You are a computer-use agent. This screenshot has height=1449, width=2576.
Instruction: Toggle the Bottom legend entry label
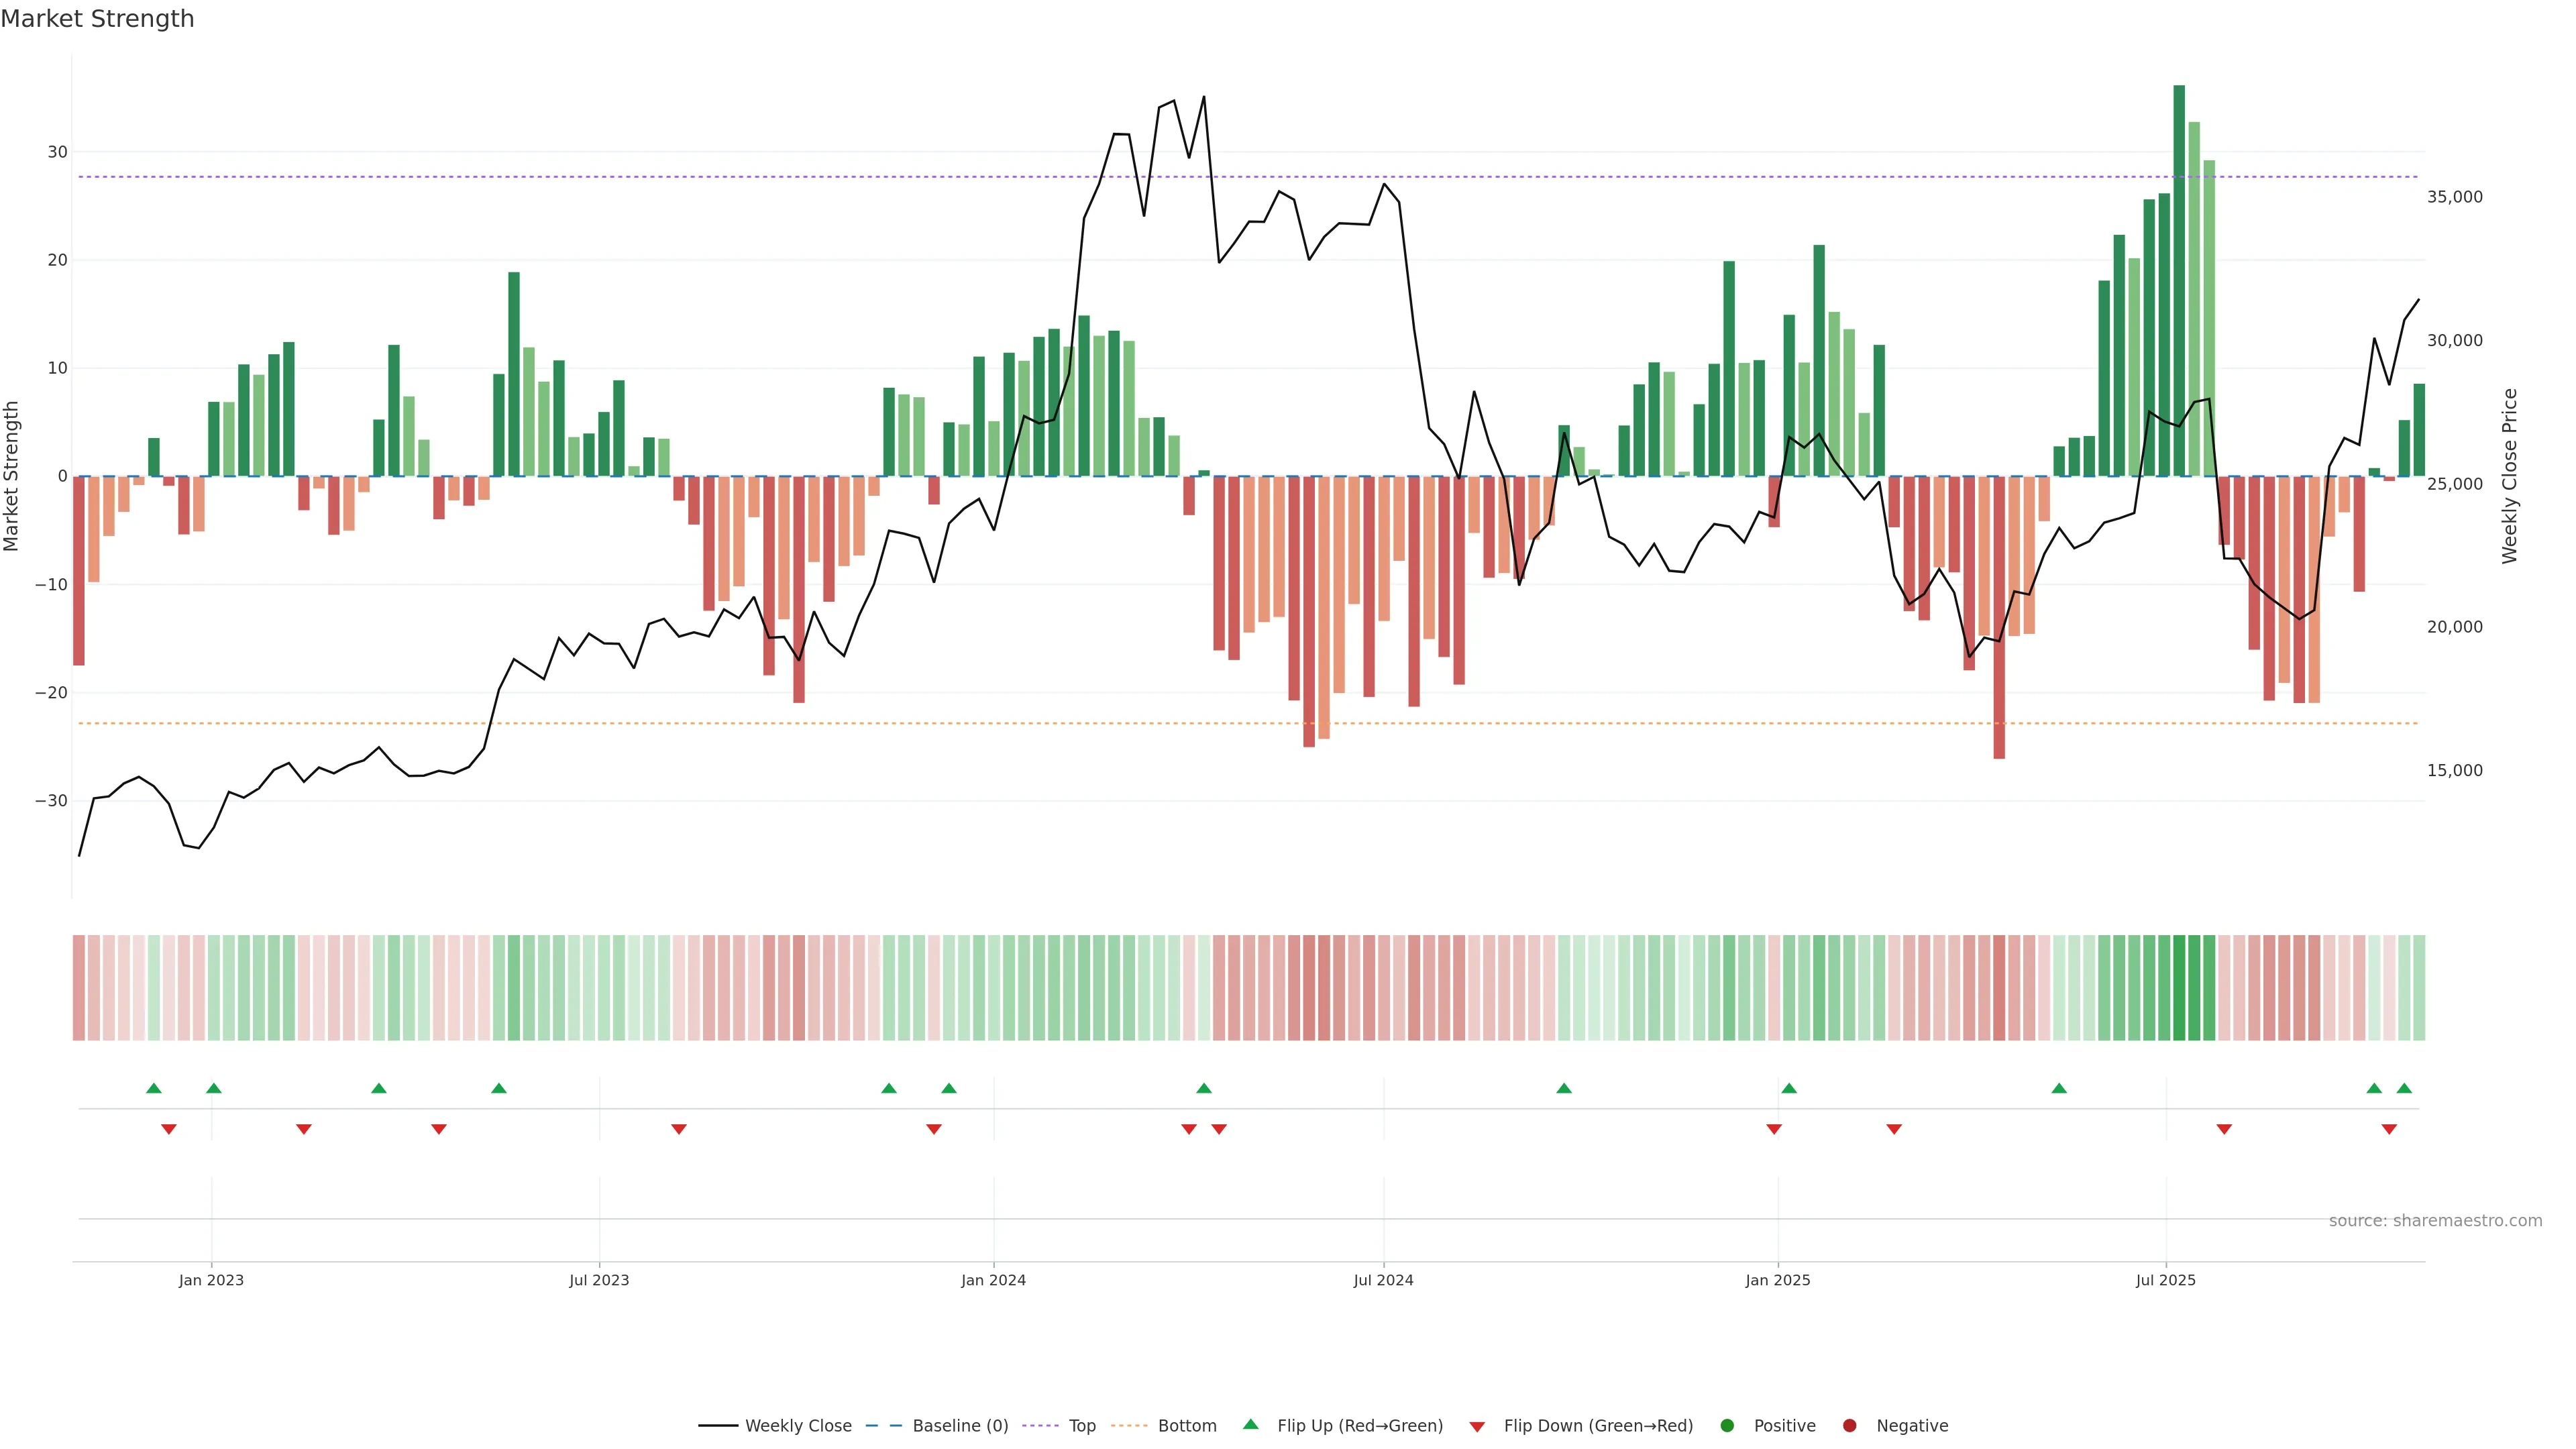(1187, 1426)
